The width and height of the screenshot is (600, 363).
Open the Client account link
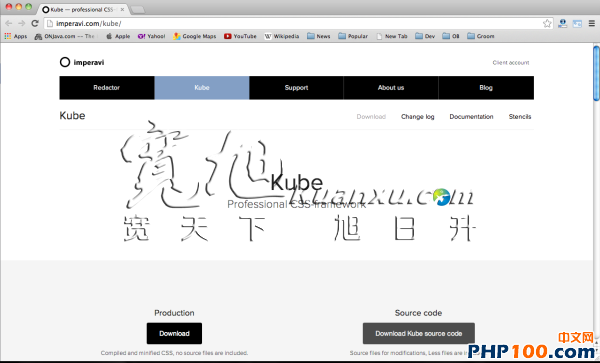click(x=511, y=62)
